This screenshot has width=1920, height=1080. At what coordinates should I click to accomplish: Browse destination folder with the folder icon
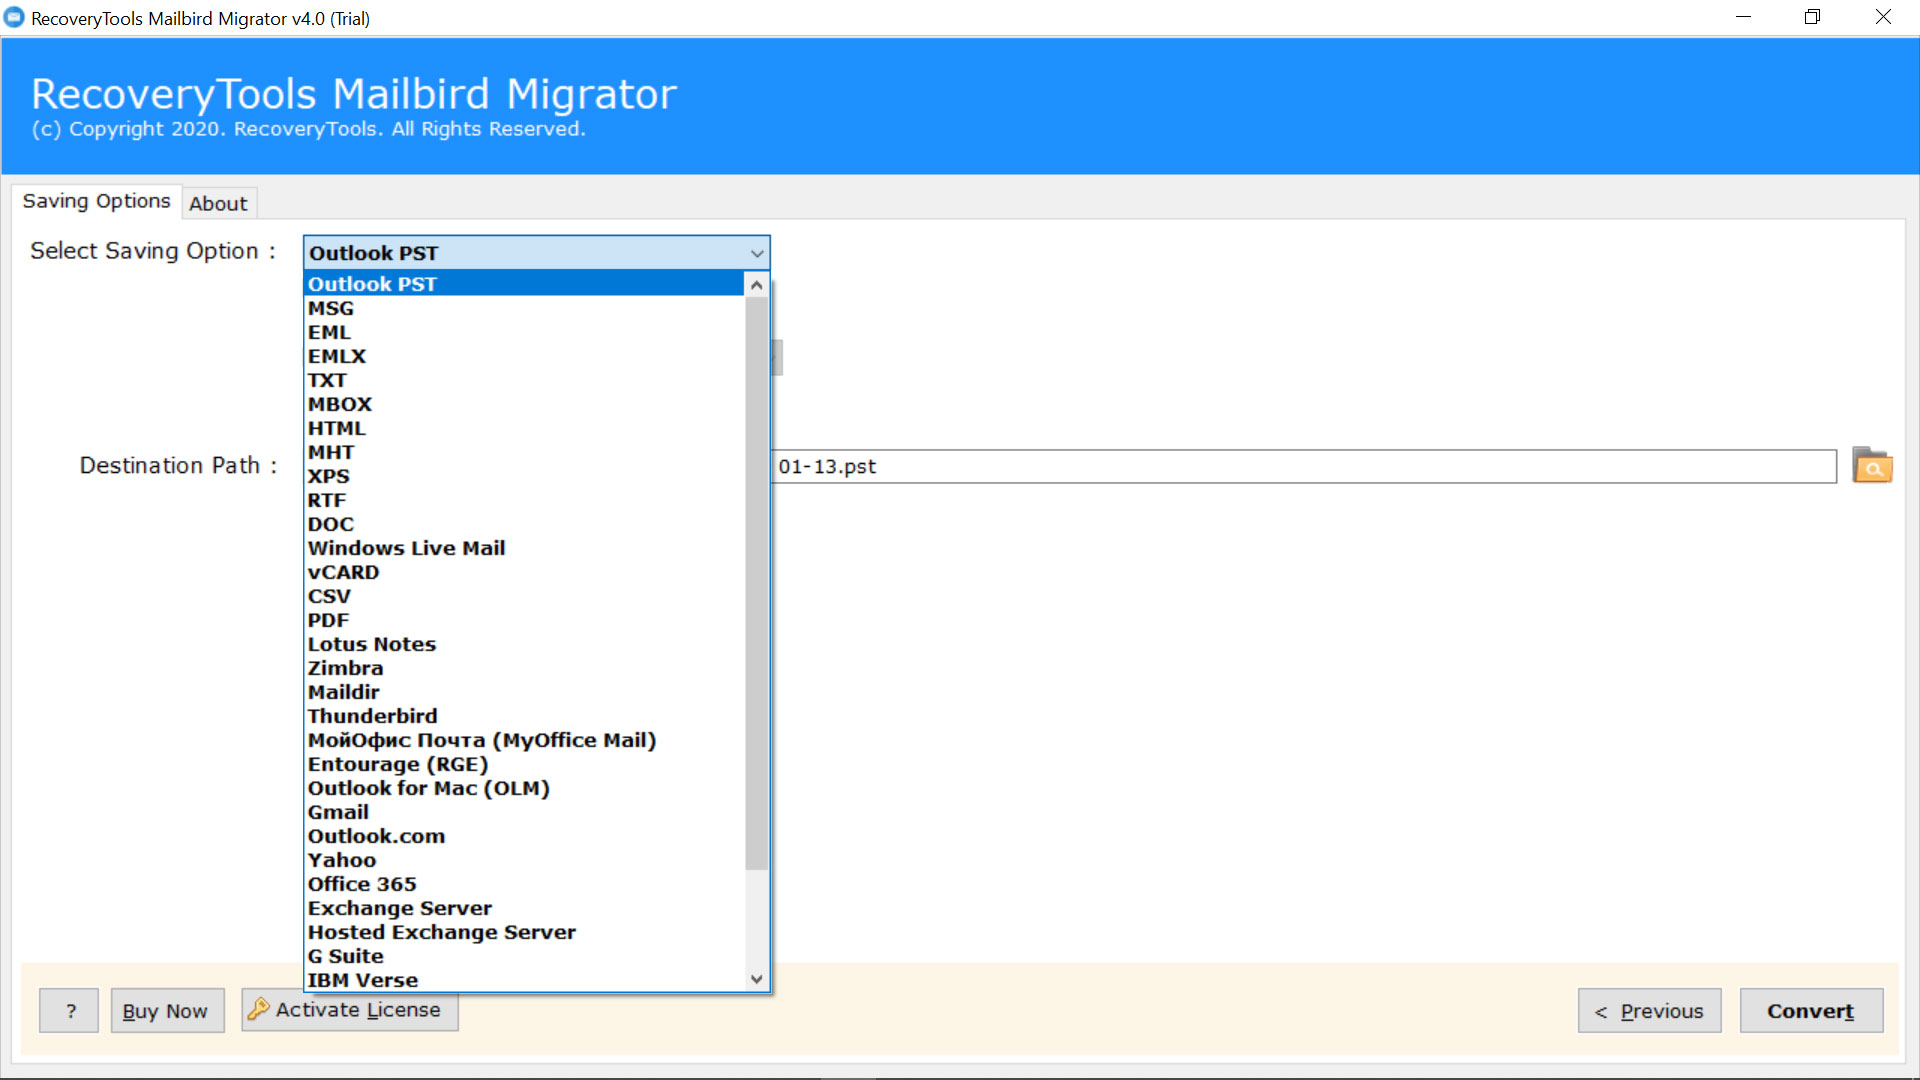tap(1872, 466)
